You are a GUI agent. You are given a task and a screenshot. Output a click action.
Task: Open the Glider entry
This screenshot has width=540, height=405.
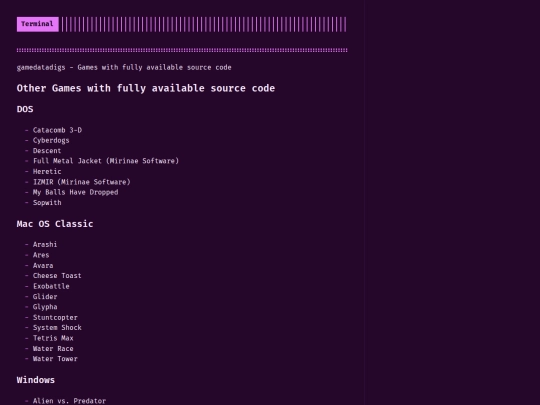click(x=45, y=297)
